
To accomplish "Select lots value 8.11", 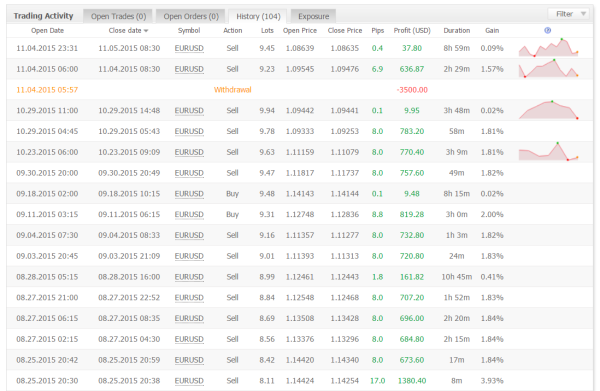I will click(x=267, y=381).
